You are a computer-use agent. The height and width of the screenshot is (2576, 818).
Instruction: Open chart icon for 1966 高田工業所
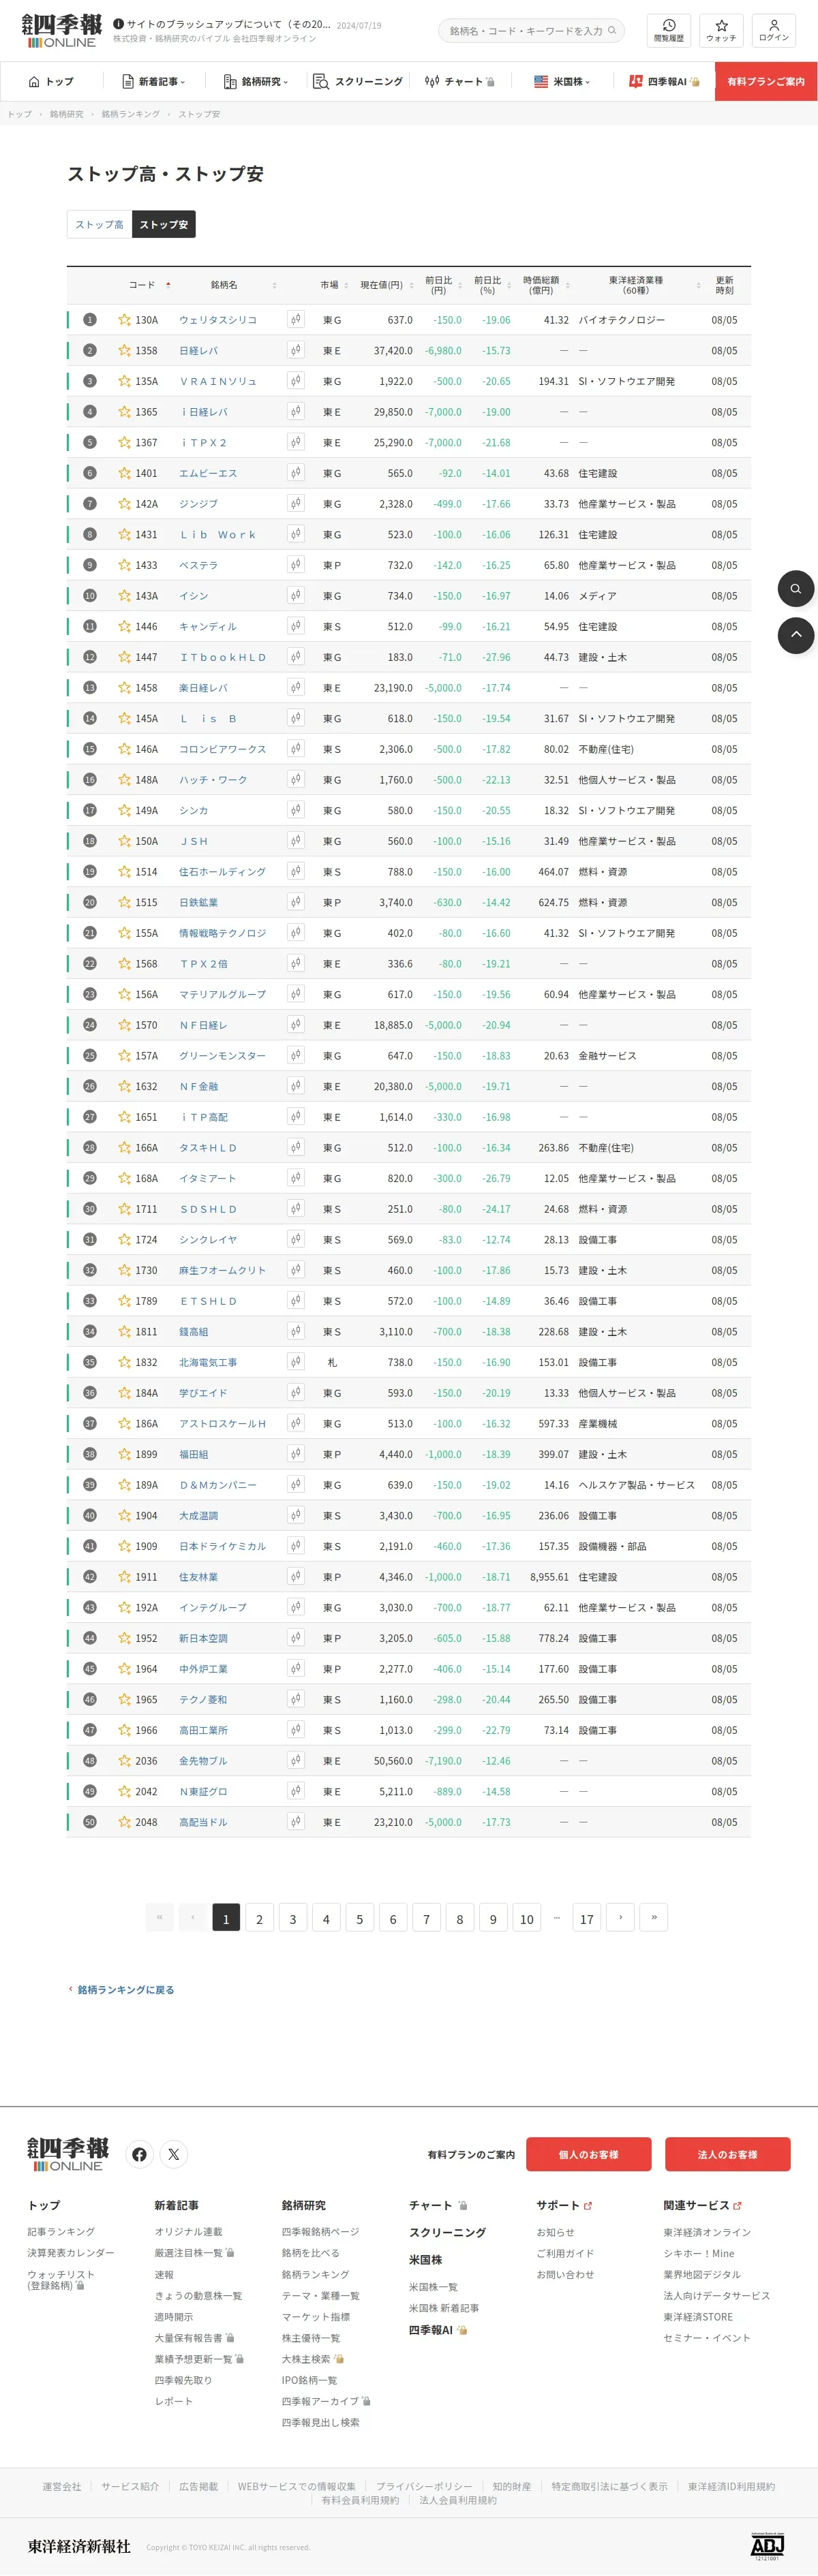(295, 1730)
